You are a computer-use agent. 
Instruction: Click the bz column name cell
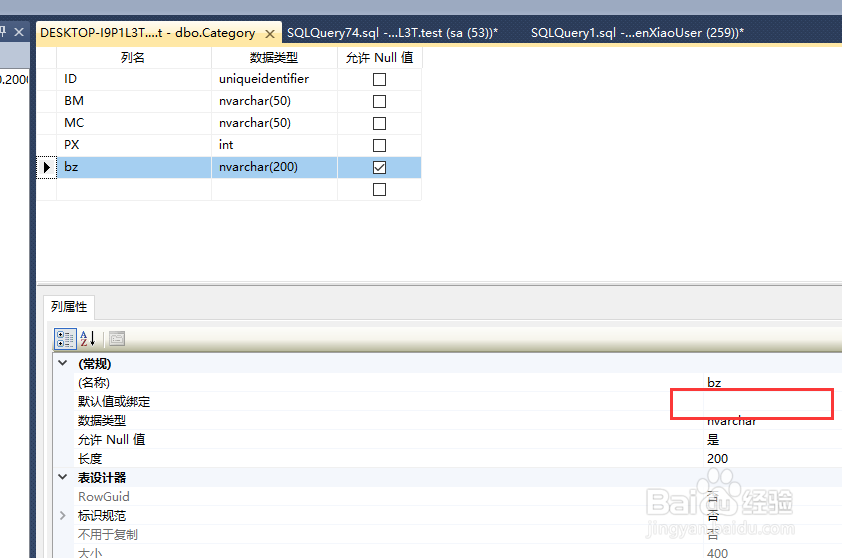tap(134, 167)
